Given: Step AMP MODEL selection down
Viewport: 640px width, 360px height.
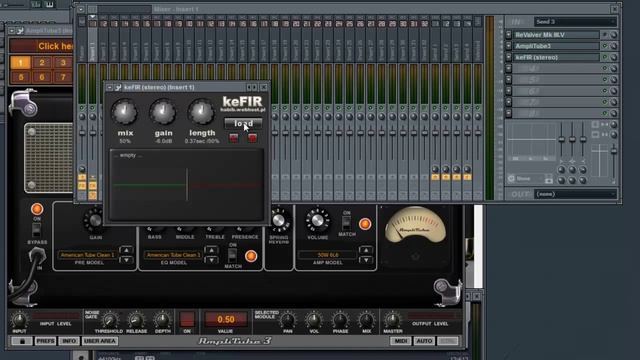Looking at the screenshot, I should click(366, 260).
